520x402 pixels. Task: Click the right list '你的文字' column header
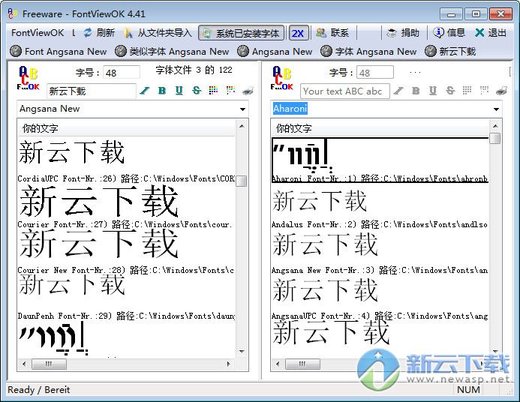[380, 128]
